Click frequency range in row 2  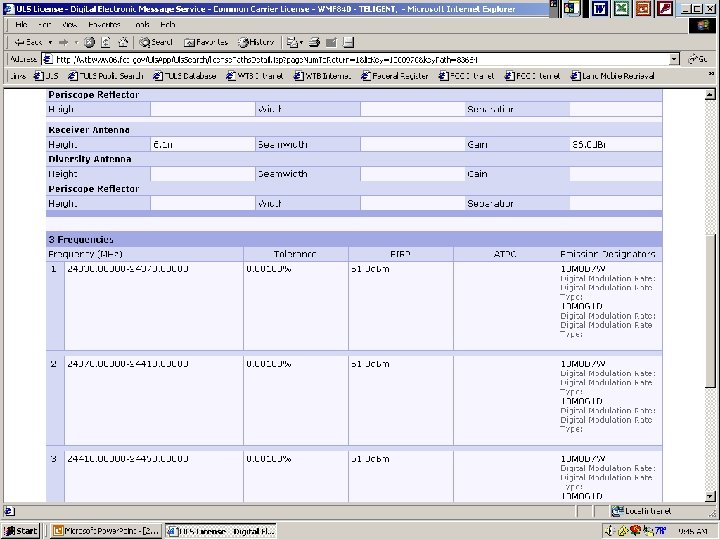[128, 364]
